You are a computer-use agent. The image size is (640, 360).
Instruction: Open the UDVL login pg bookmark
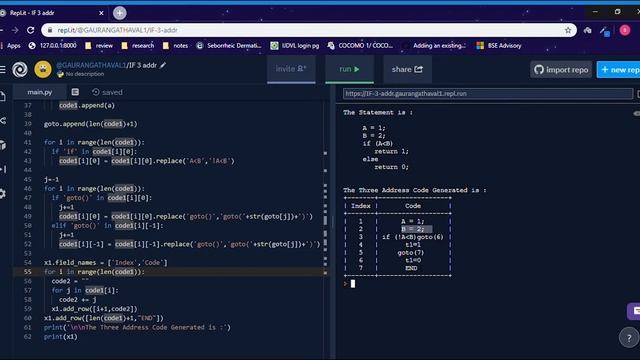click(295, 46)
